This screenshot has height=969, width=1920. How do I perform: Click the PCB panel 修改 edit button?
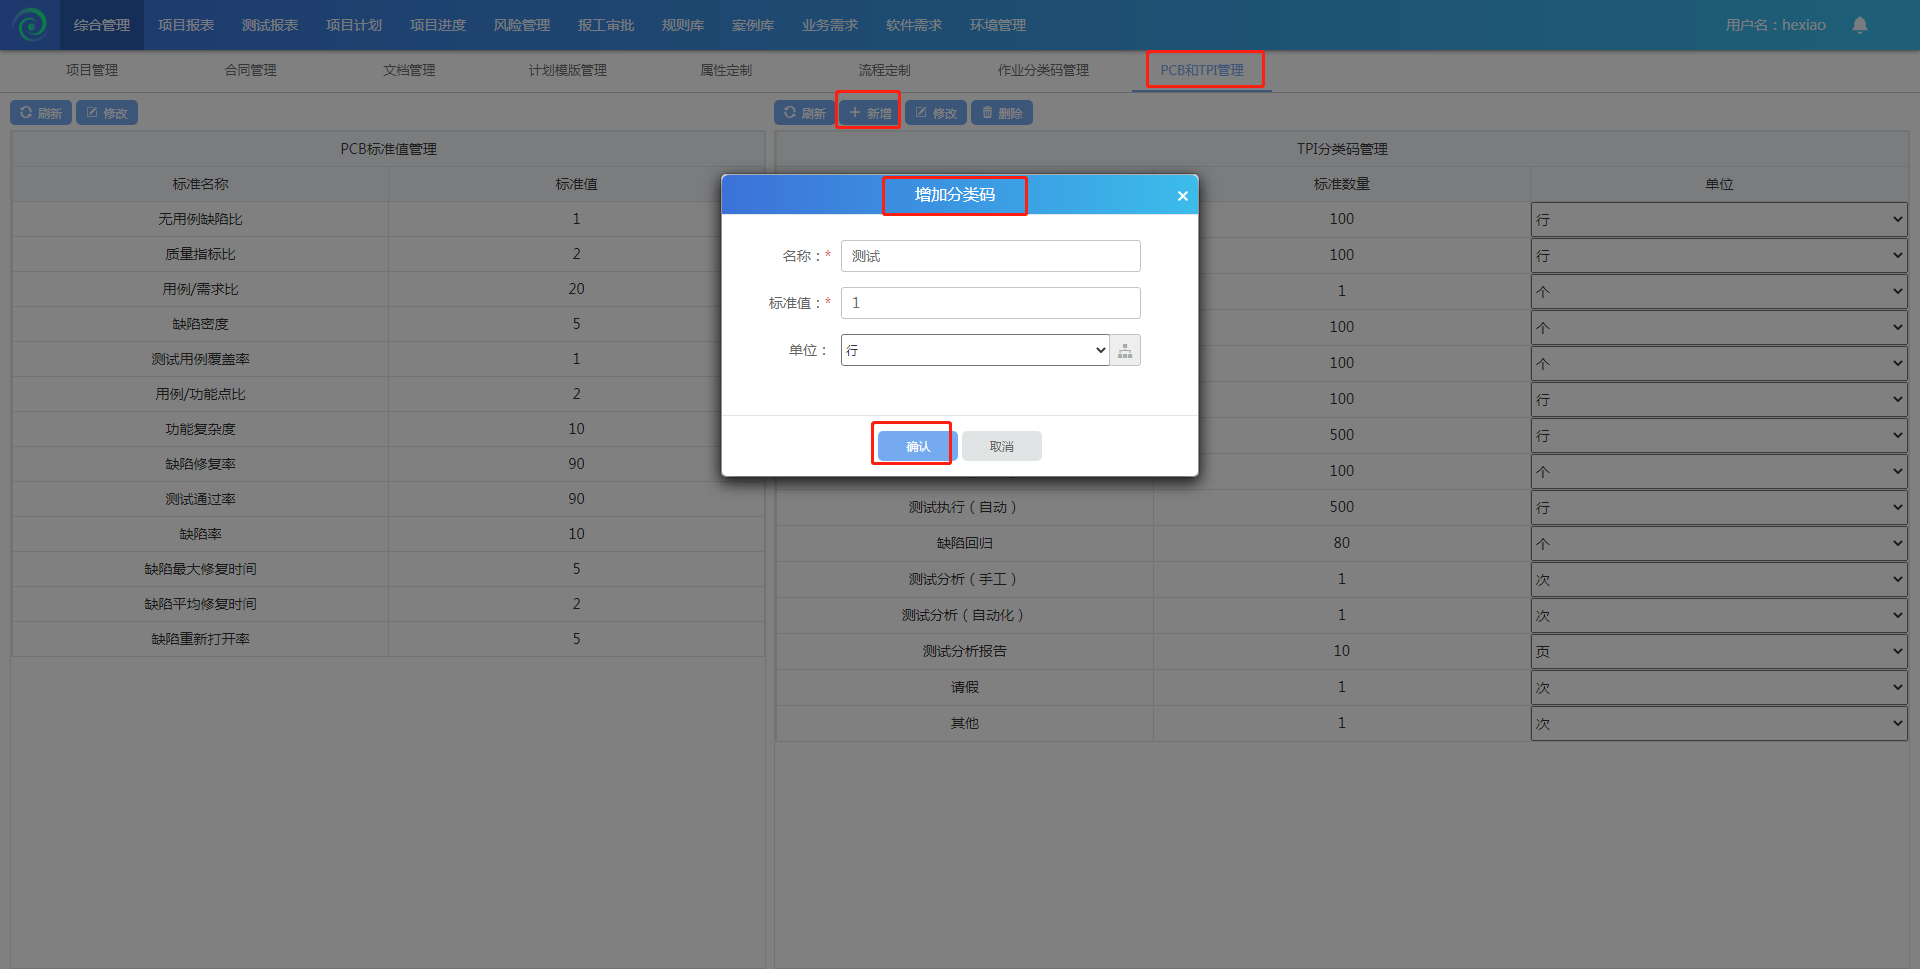pyautogui.click(x=107, y=113)
